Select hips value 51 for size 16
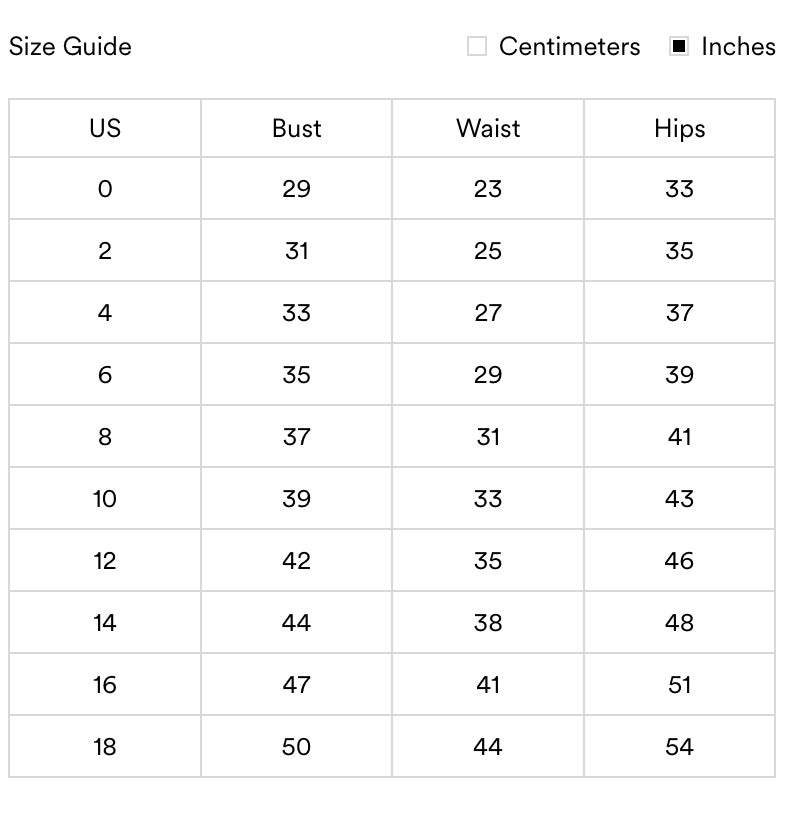 point(679,685)
